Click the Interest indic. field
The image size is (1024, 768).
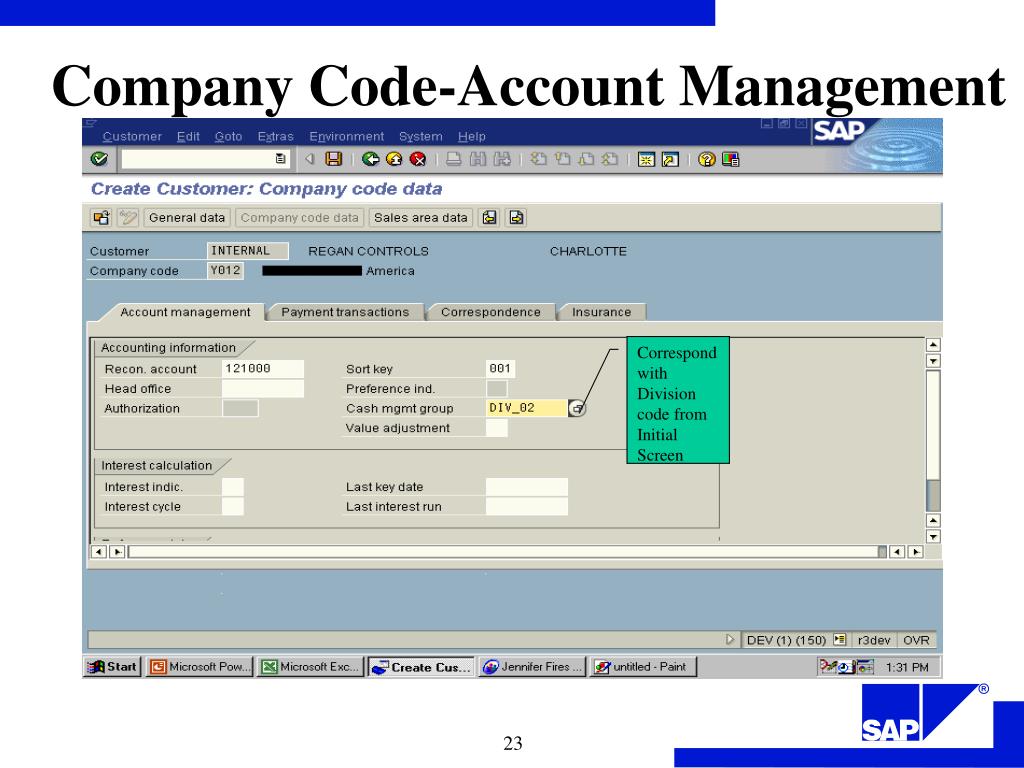click(232, 487)
